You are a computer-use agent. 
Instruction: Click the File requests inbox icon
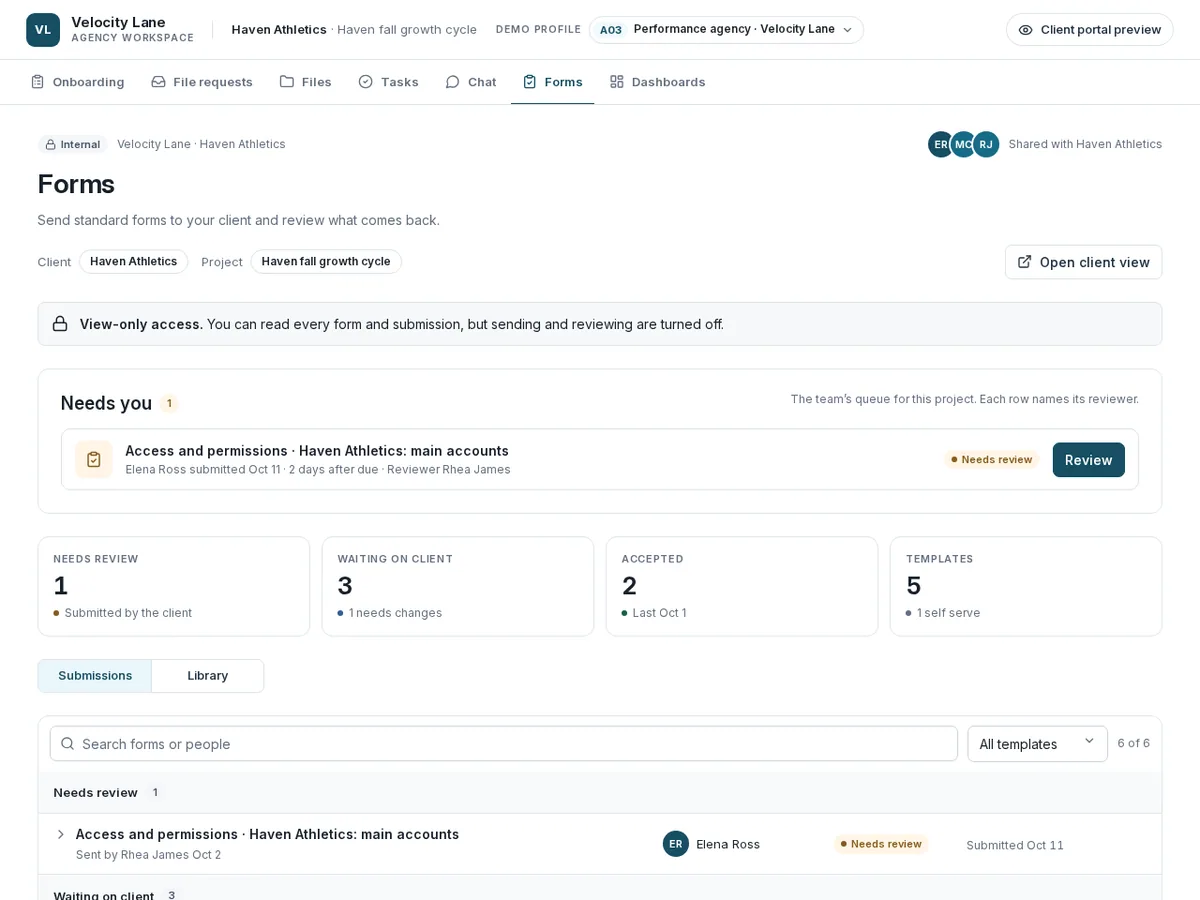coord(158,82)
